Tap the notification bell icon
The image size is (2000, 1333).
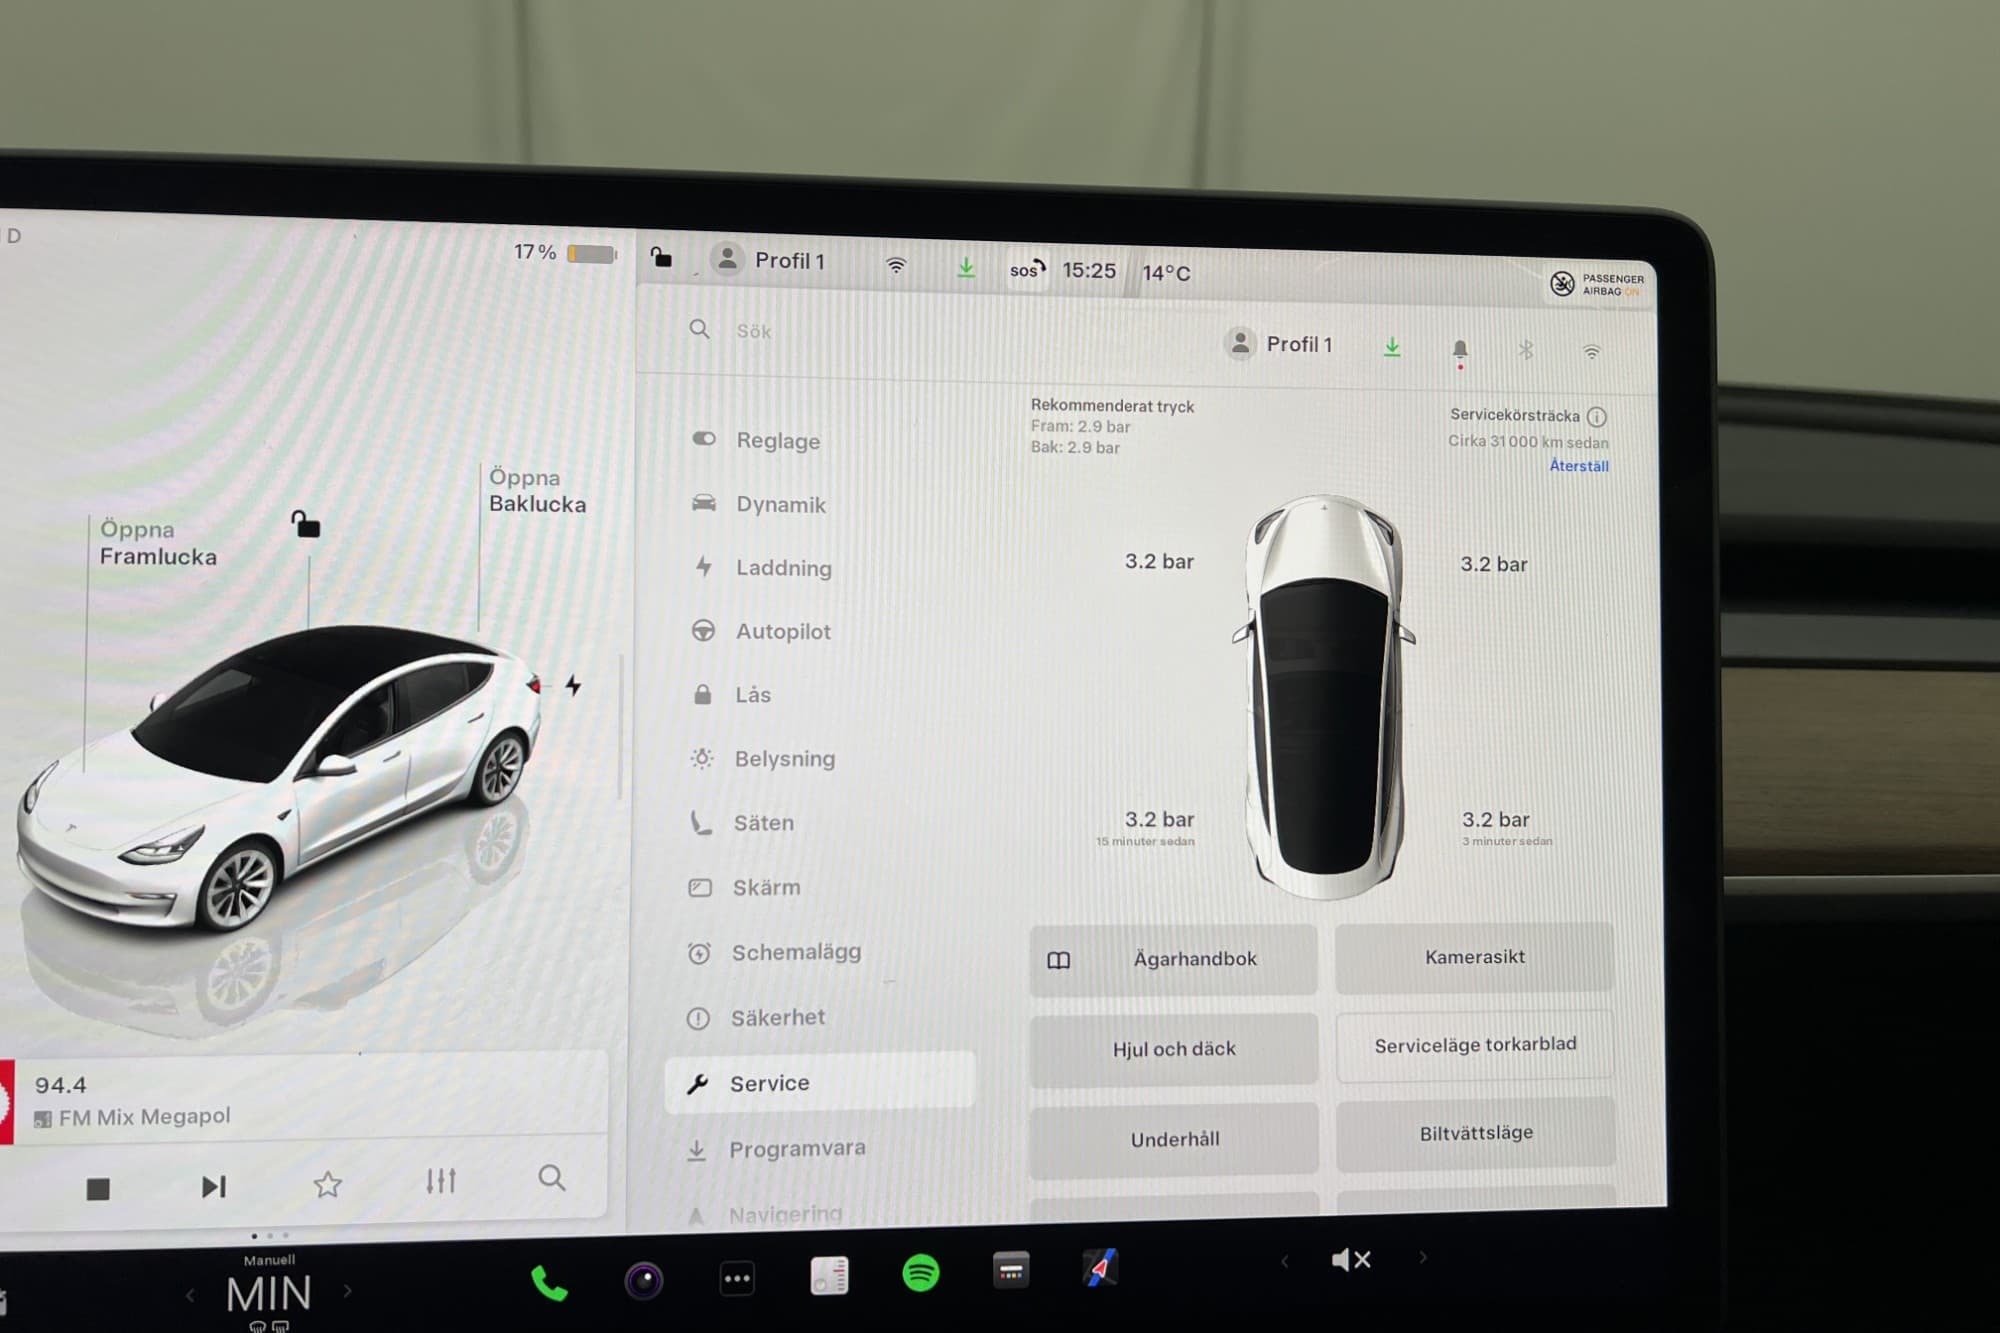tap(1459, 350)
